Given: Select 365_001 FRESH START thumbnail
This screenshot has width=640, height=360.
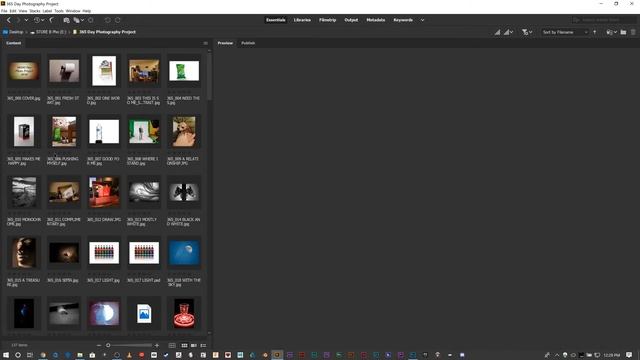Looking at the screenshot, I should 64,71.
